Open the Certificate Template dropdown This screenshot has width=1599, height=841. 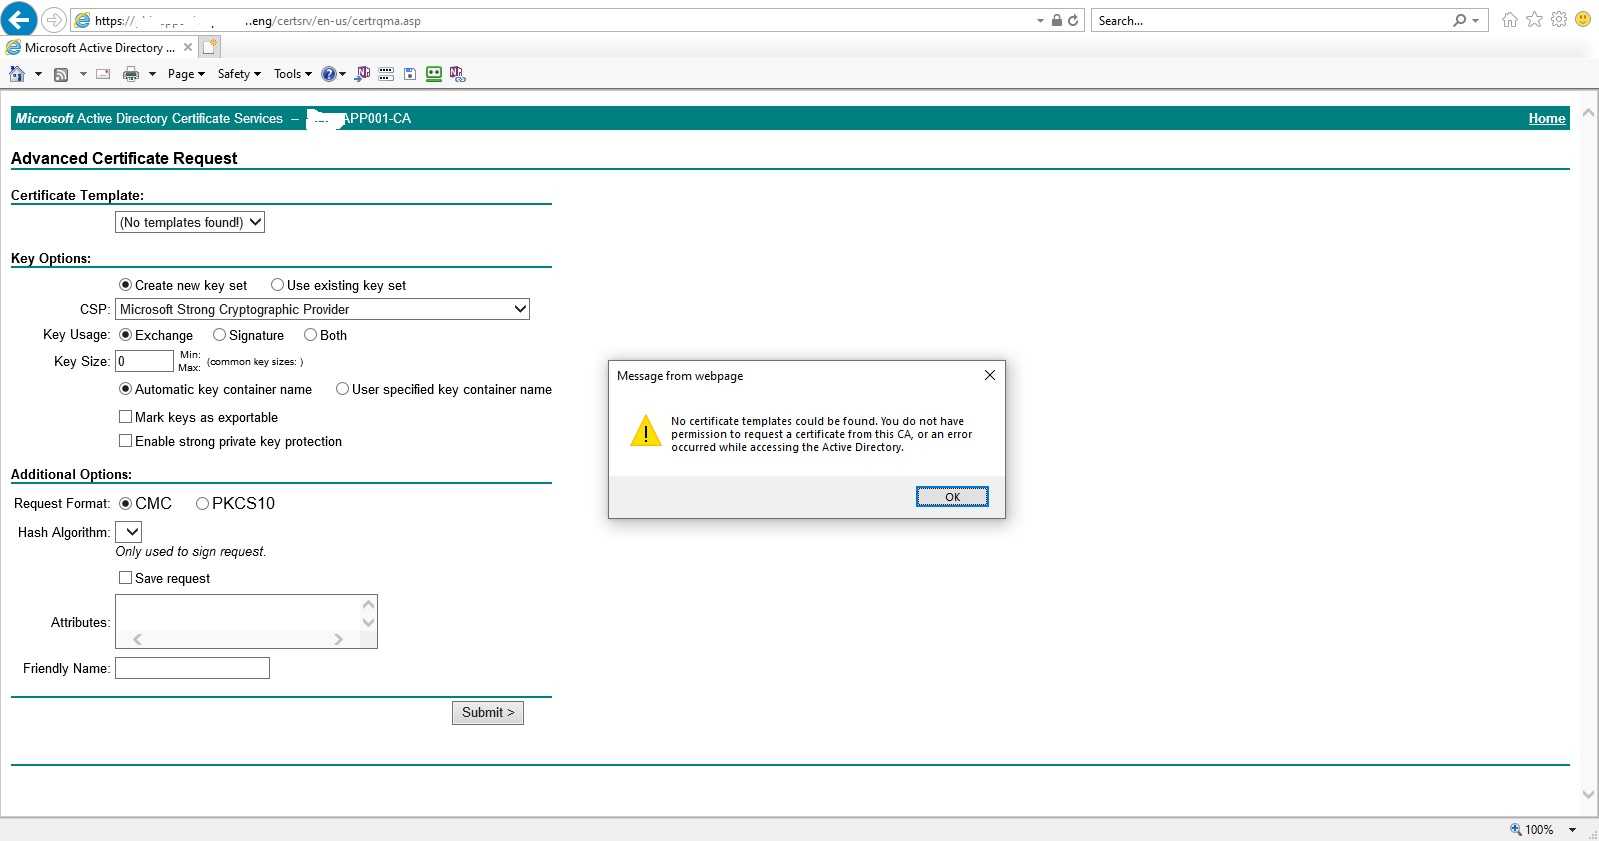[190, 222]
